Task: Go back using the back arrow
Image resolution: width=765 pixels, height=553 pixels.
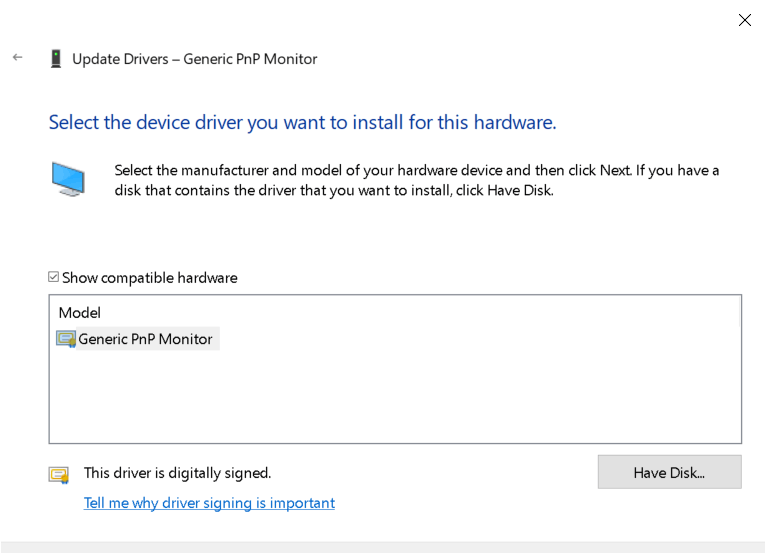Action: [x=17, y=58]
